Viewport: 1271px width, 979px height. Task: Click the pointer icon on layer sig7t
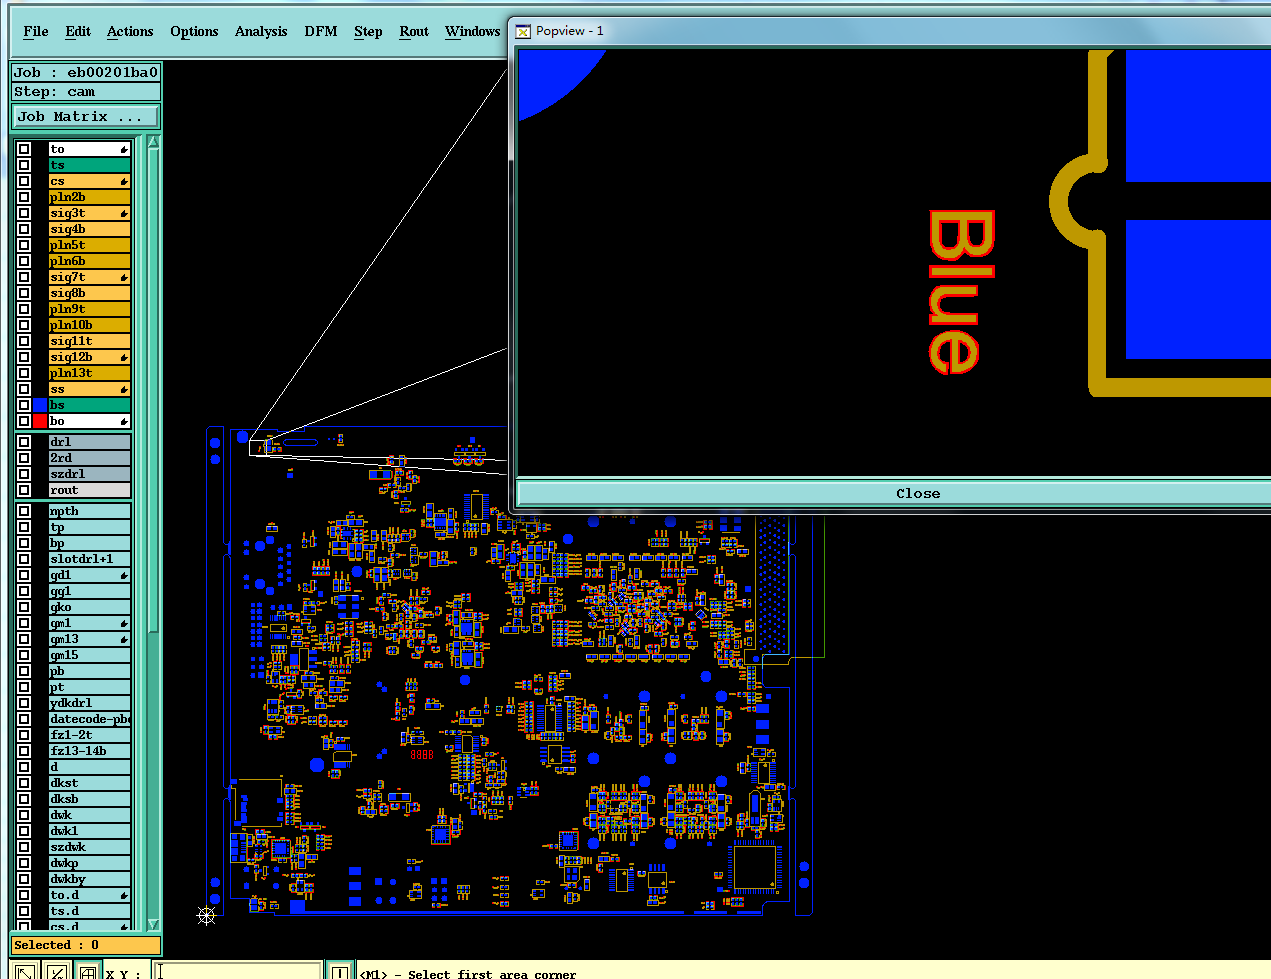click(124, 277)
